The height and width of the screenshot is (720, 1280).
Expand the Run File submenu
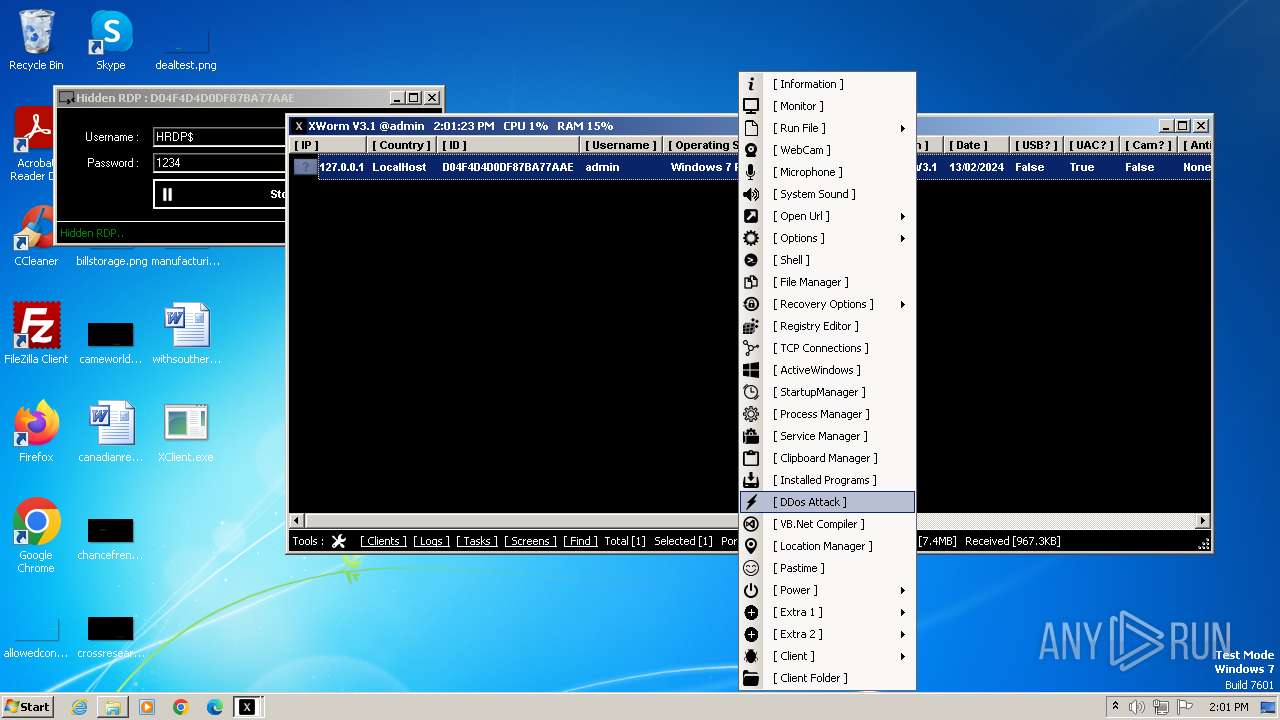coord(902,128)
